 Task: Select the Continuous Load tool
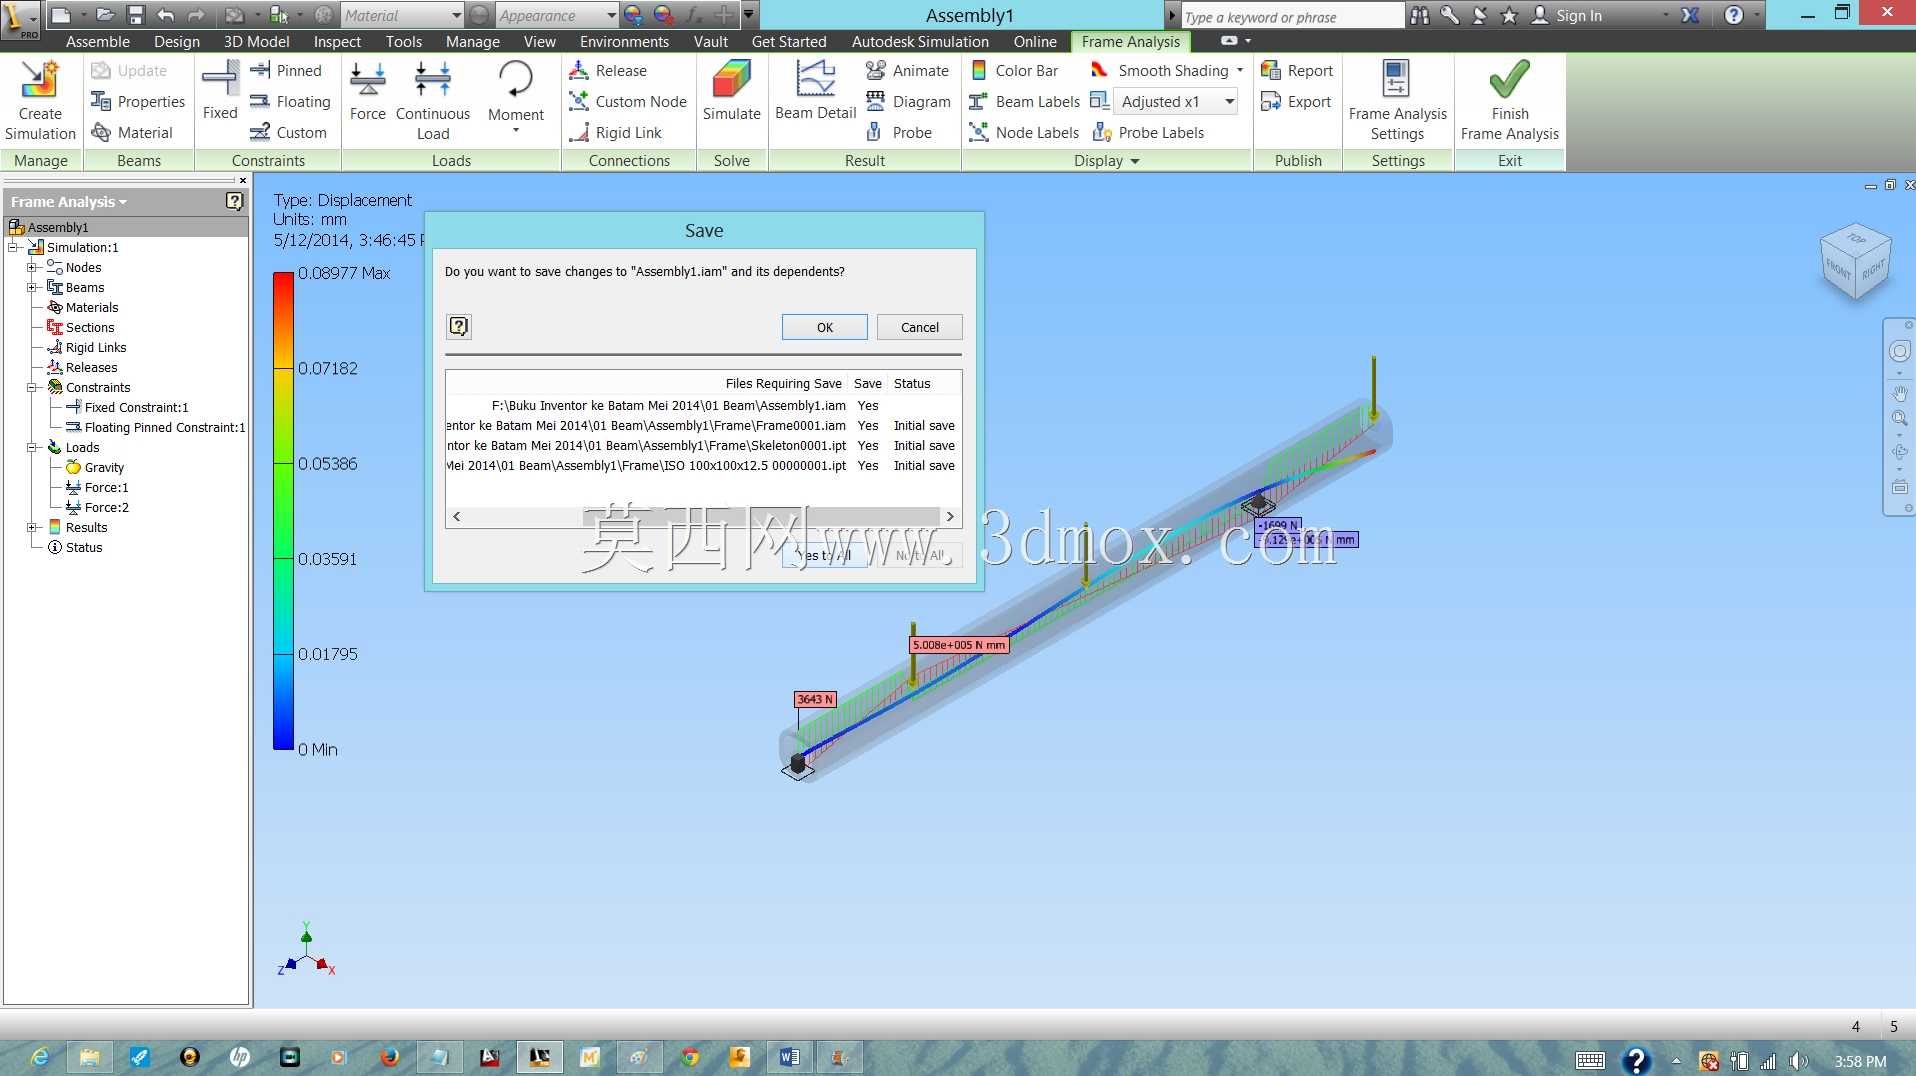(433, 100)
